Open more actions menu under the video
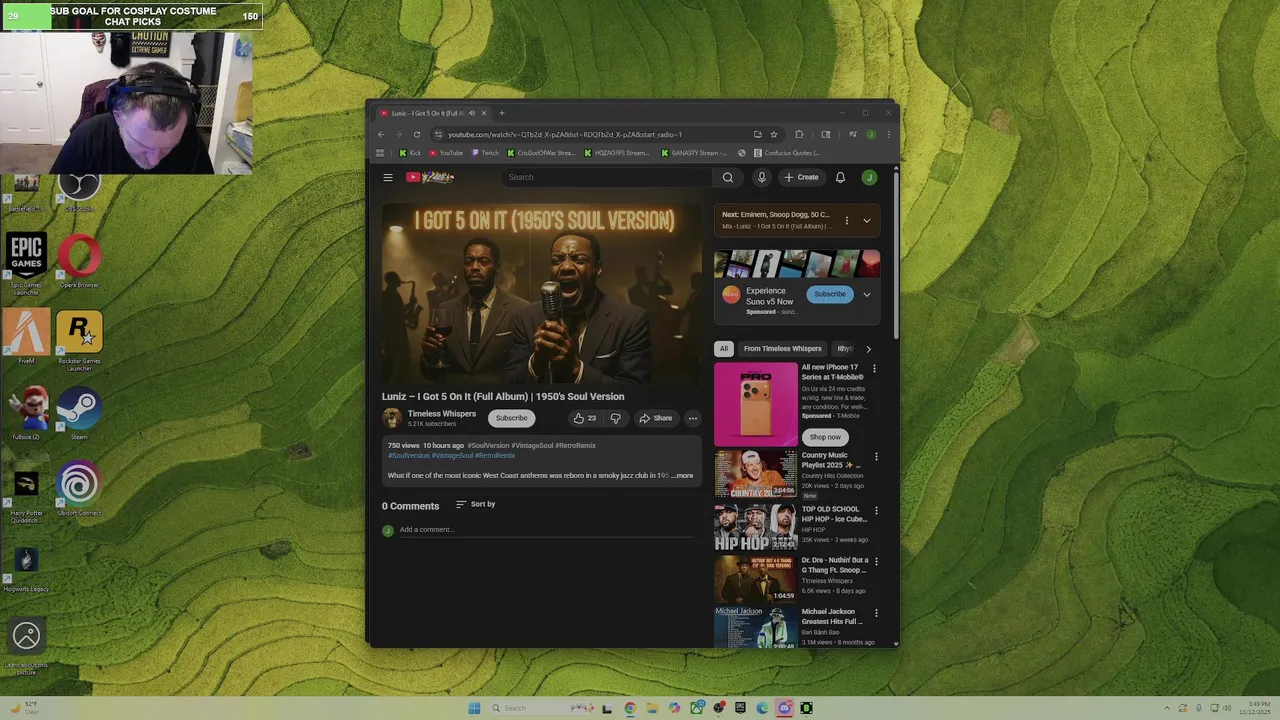This screenshot has height=720, width=1280. 692,418
